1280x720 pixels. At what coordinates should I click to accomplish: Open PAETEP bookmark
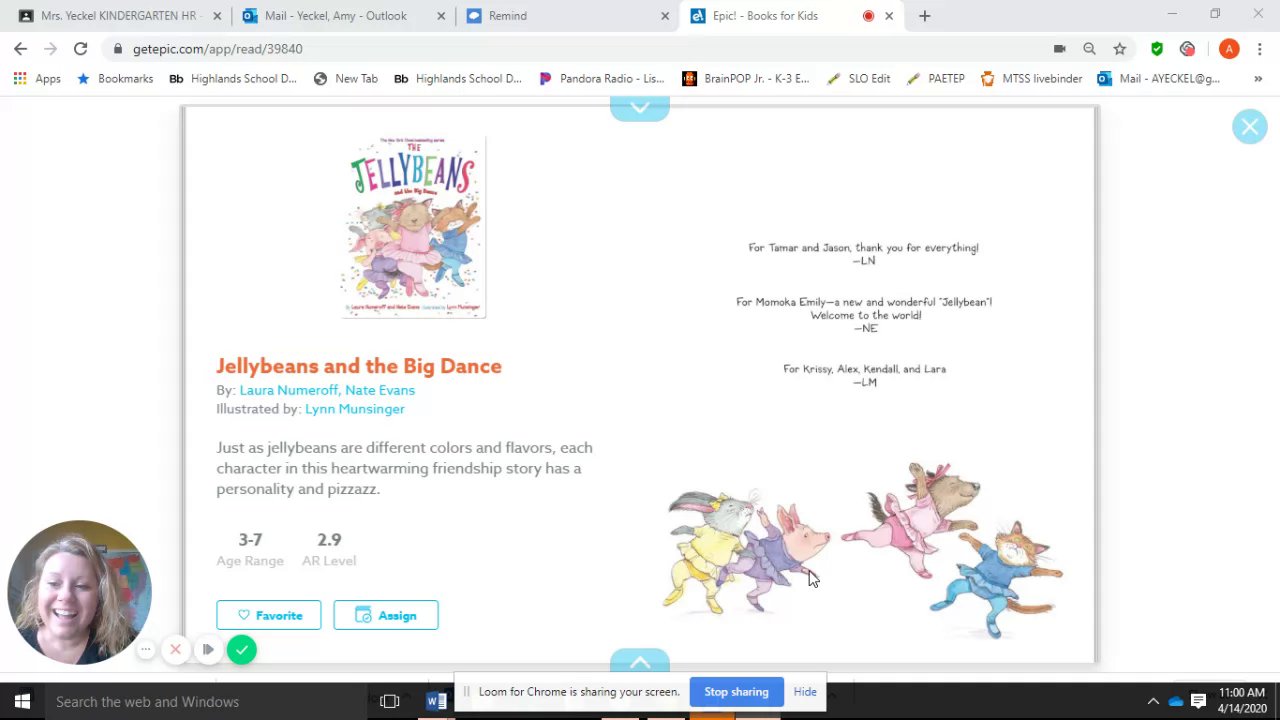click(936, 78)
